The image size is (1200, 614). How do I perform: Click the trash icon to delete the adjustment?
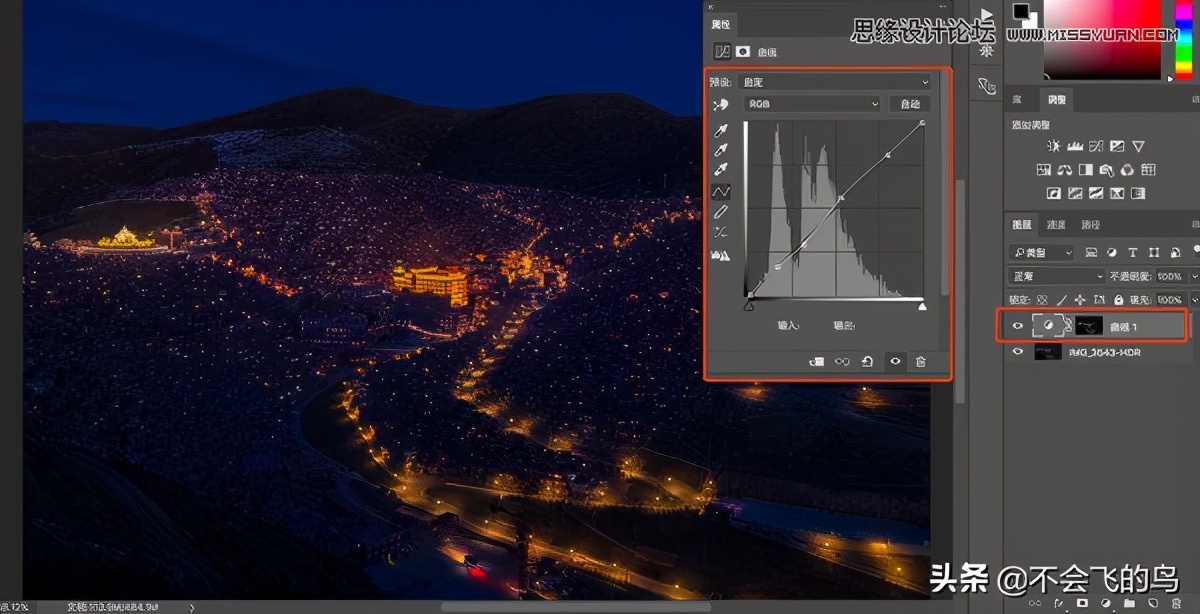(921, 360)
